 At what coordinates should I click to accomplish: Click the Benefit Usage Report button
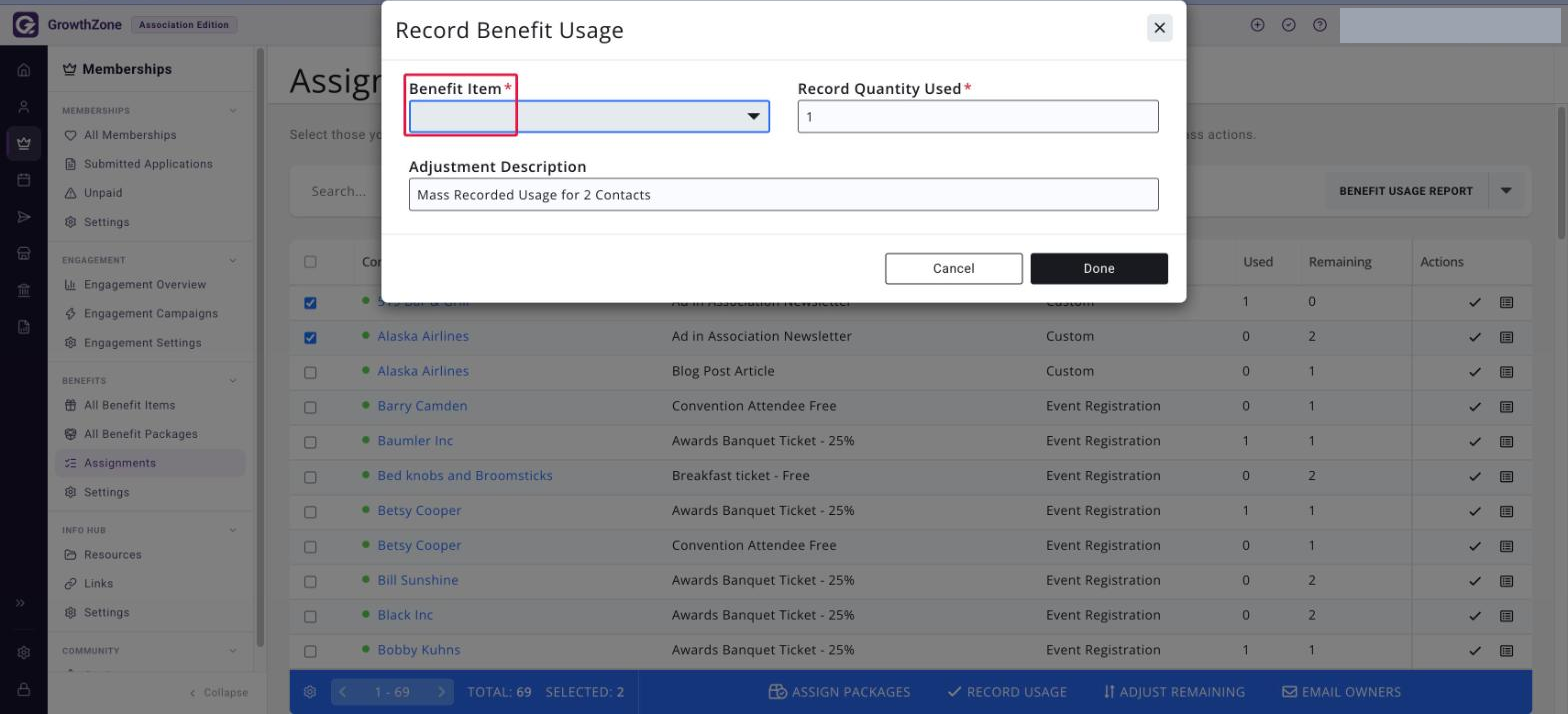1406,191
